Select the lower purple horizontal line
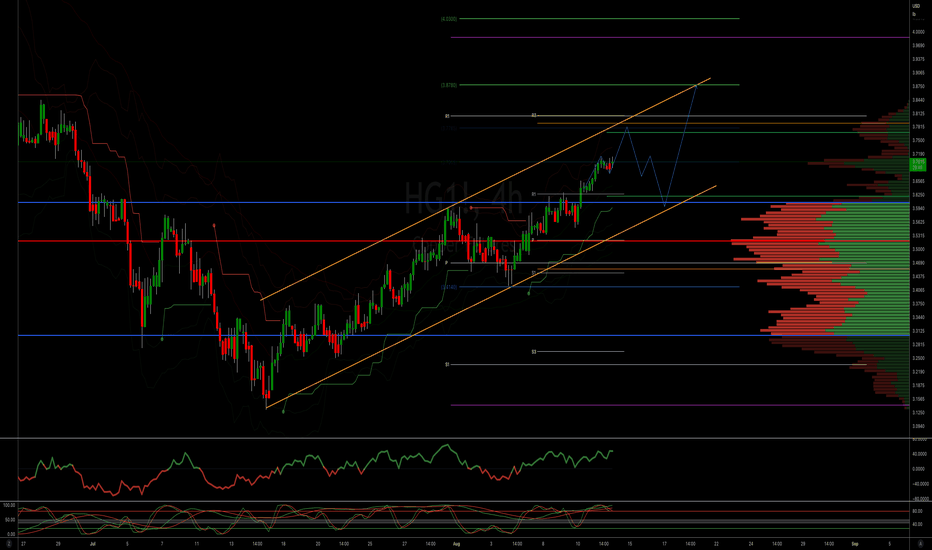Image resolution: width=932 pixels, height=550 pixels. (680, 406)
